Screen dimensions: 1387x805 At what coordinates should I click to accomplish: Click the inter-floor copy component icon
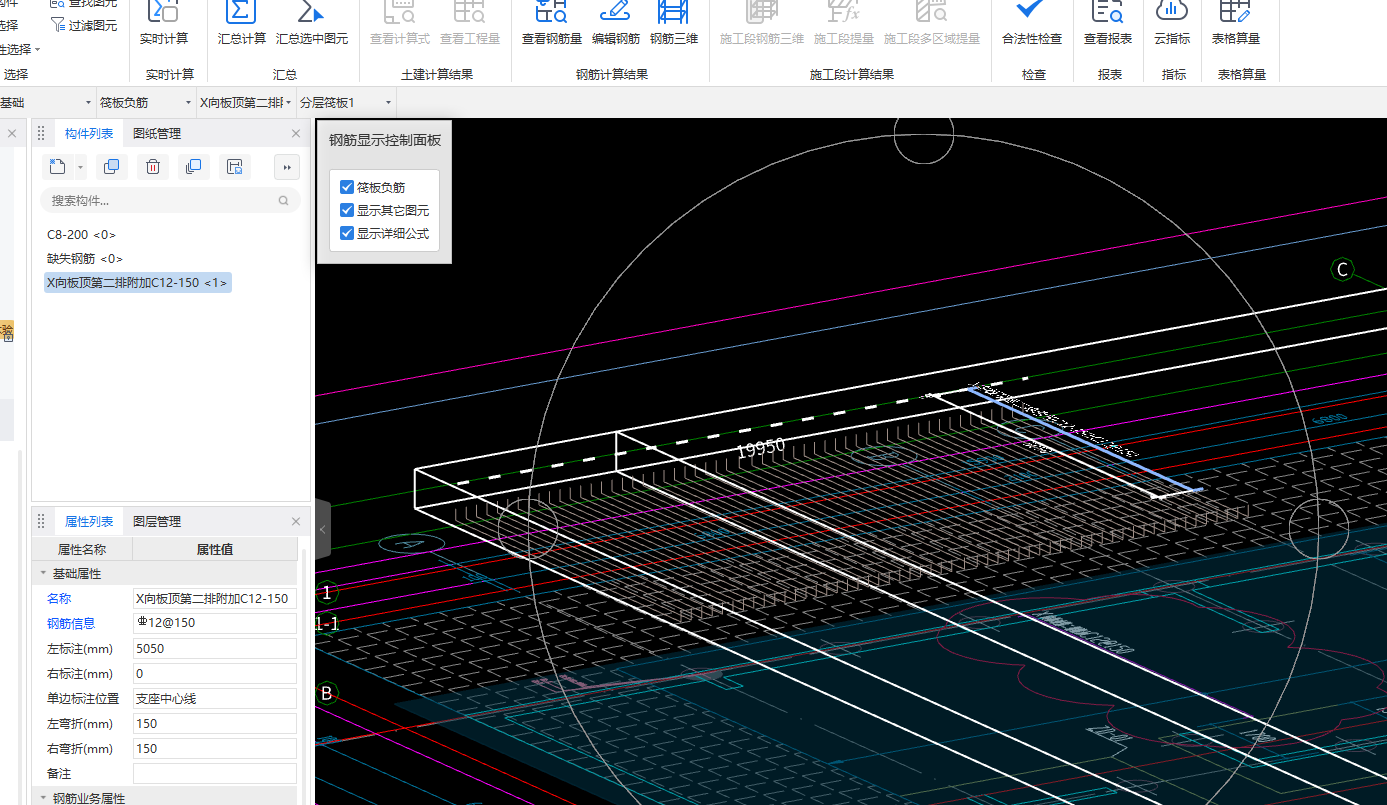pyautogui.click(x=193, y=167)
